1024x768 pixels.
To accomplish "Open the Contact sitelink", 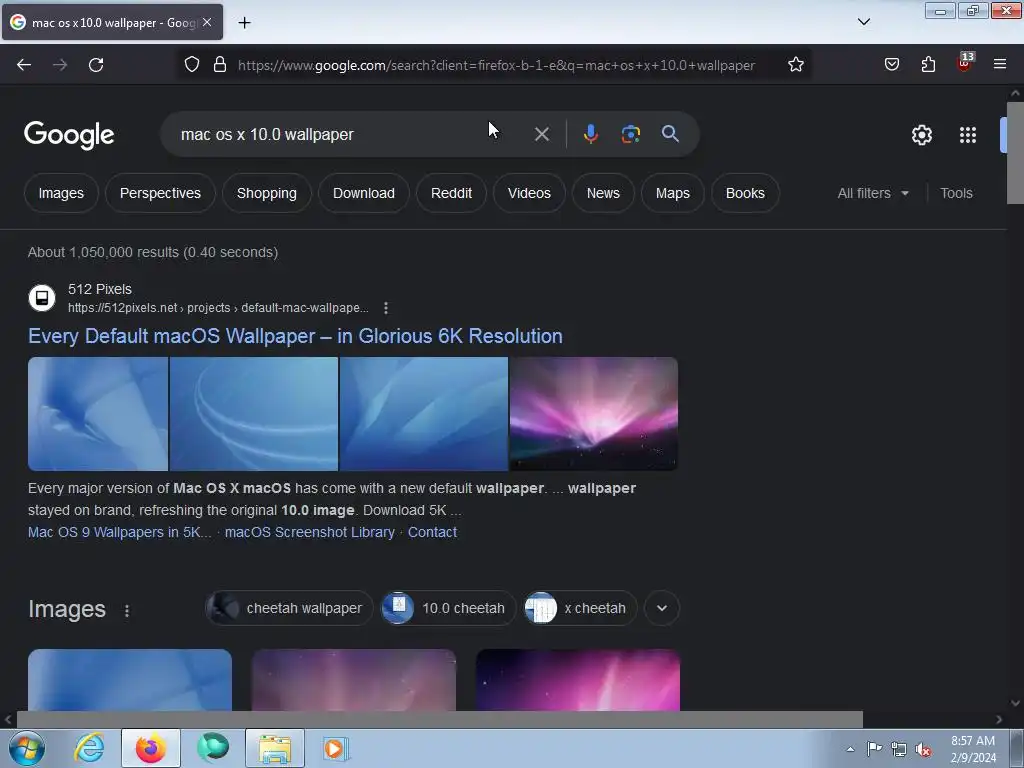I will point(432,532).
